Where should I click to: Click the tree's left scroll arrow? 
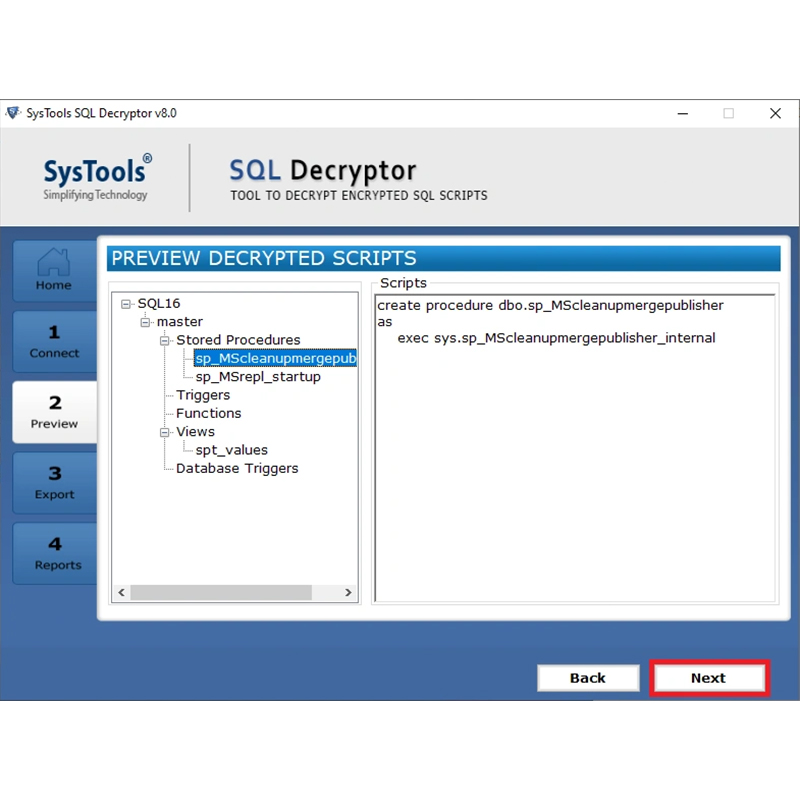(x=121, y=592)
